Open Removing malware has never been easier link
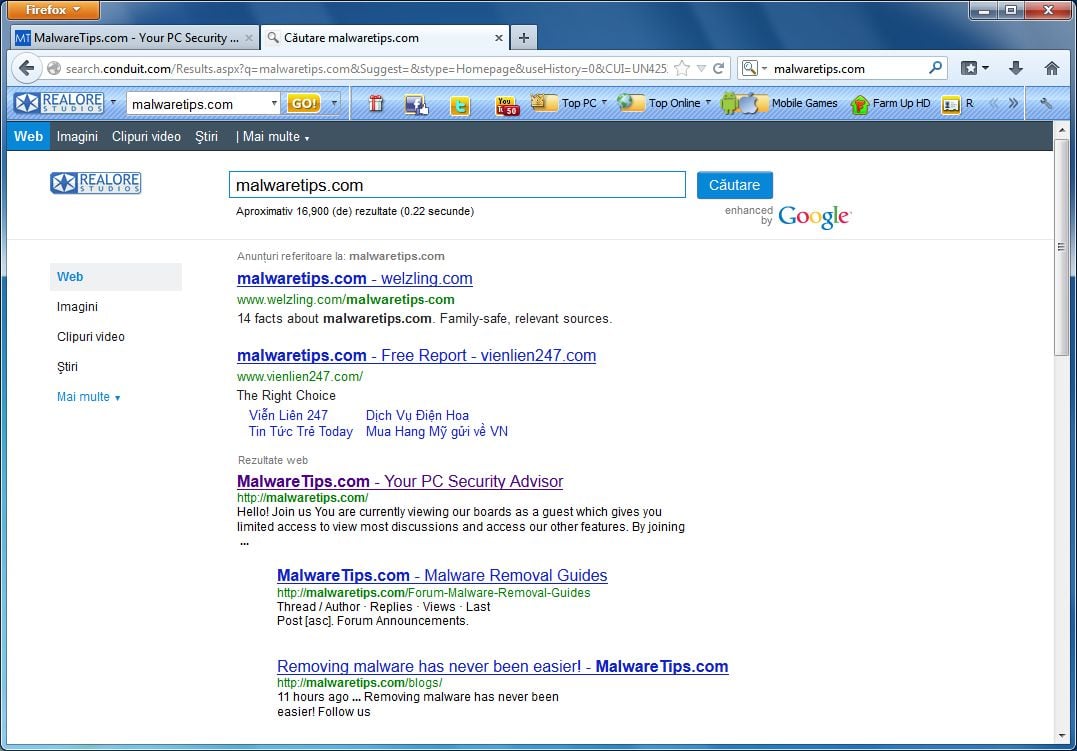The height and width of the screenshot is (751, 1077). click(x=503, y=666)
